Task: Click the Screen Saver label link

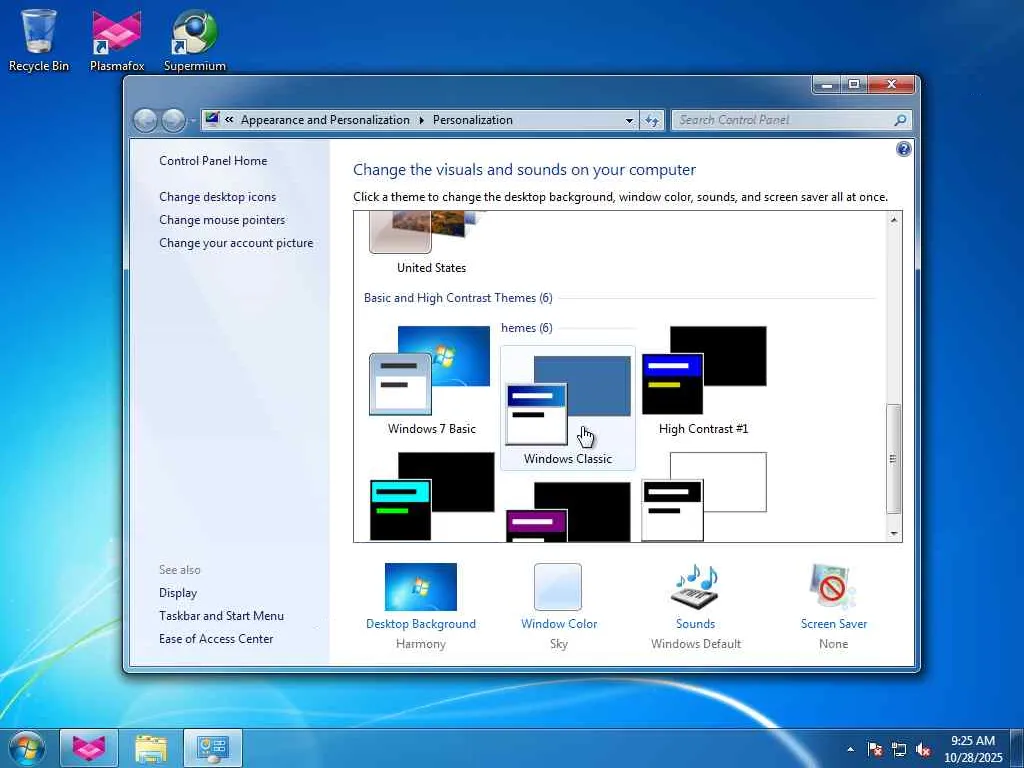Action: coord(833,624)
